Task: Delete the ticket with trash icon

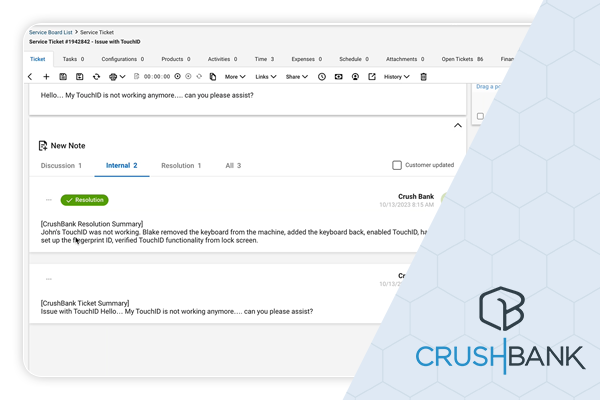Action: click(424, 77)
